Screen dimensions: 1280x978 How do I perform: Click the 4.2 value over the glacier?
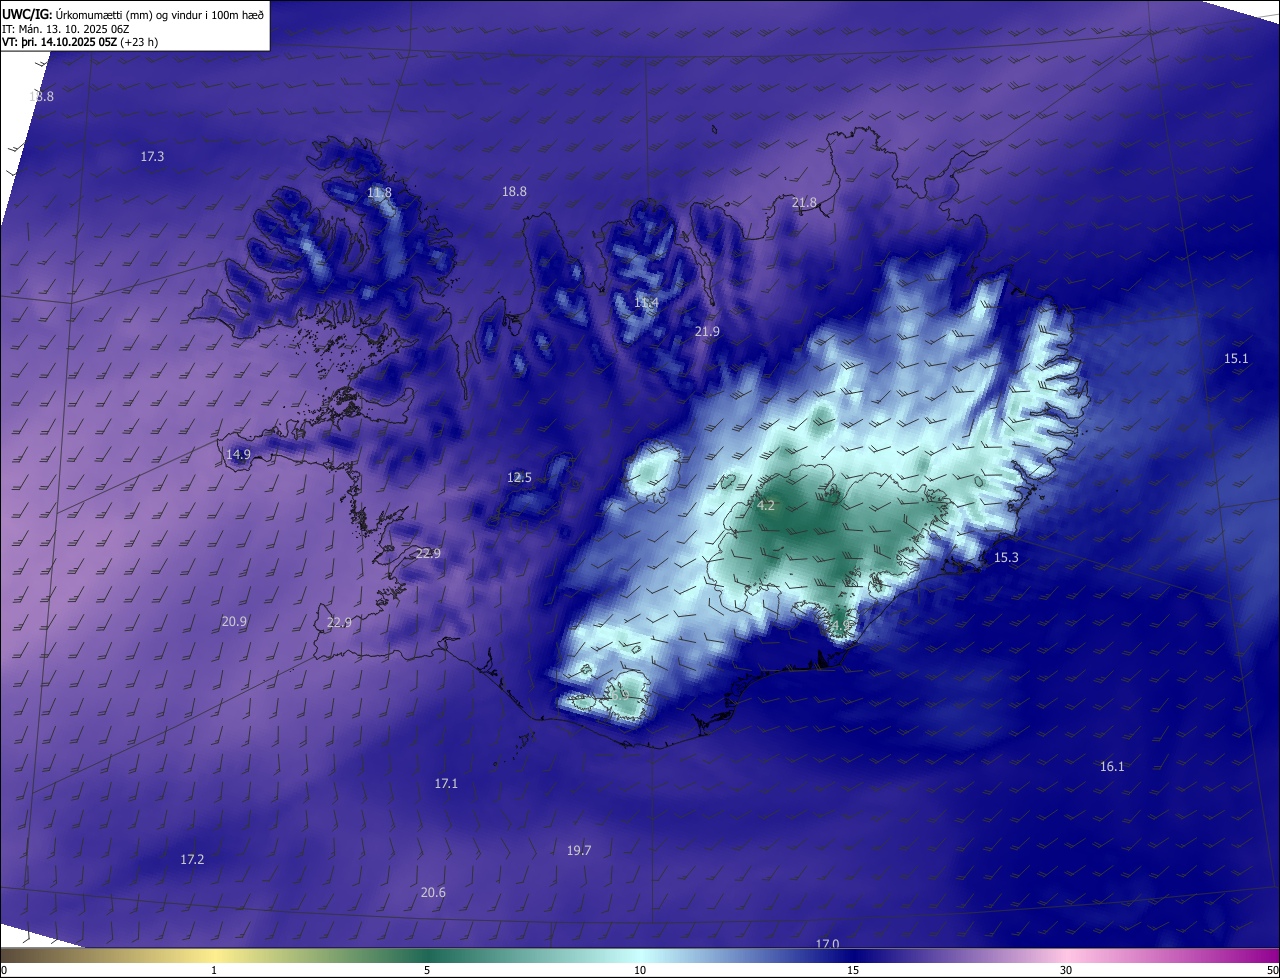click(x=766, y=506)
